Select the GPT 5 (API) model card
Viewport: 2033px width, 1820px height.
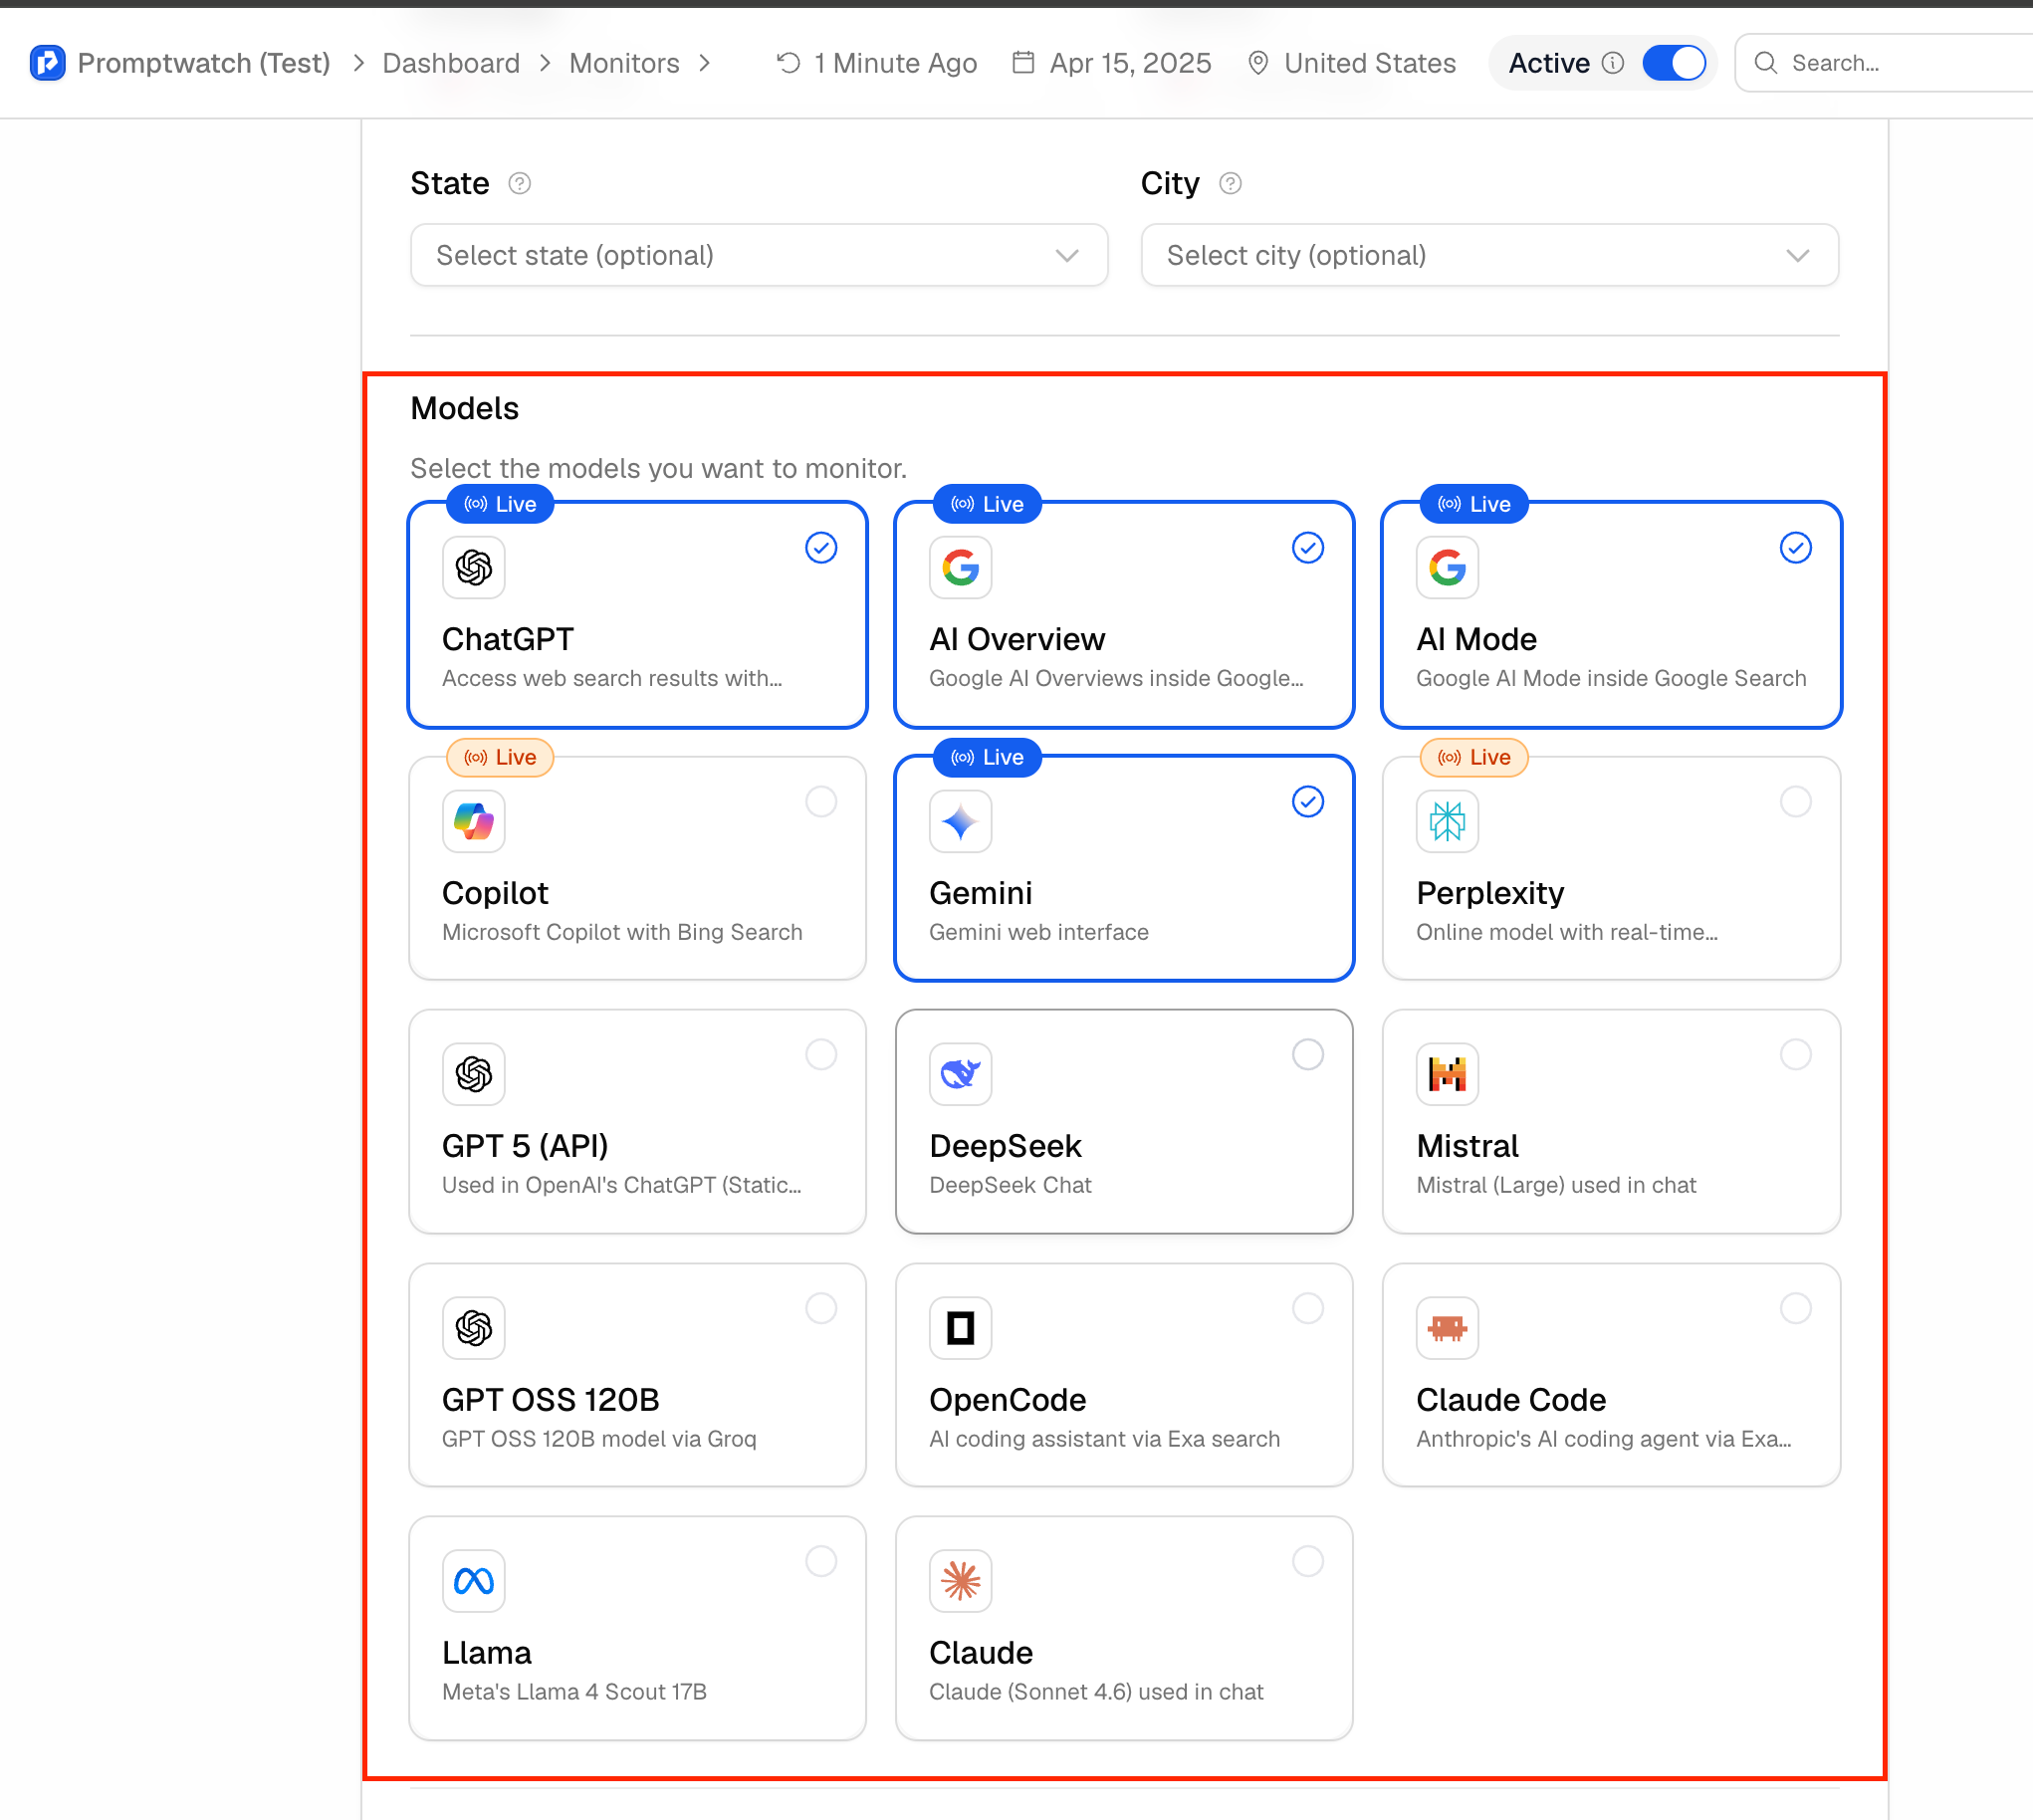[x=638, y=1122]
